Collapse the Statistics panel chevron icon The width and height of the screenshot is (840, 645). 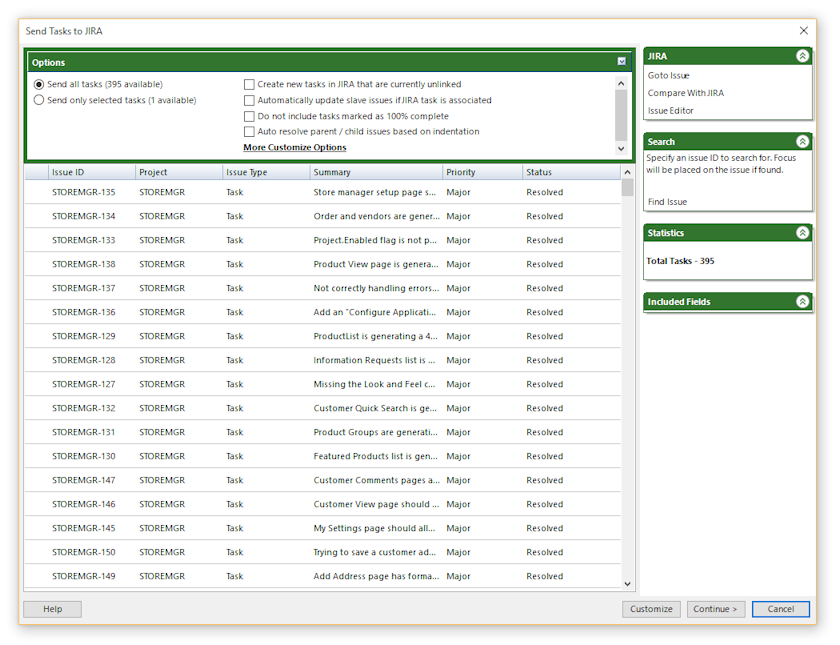pyautogui.click(x=802, y=232)
